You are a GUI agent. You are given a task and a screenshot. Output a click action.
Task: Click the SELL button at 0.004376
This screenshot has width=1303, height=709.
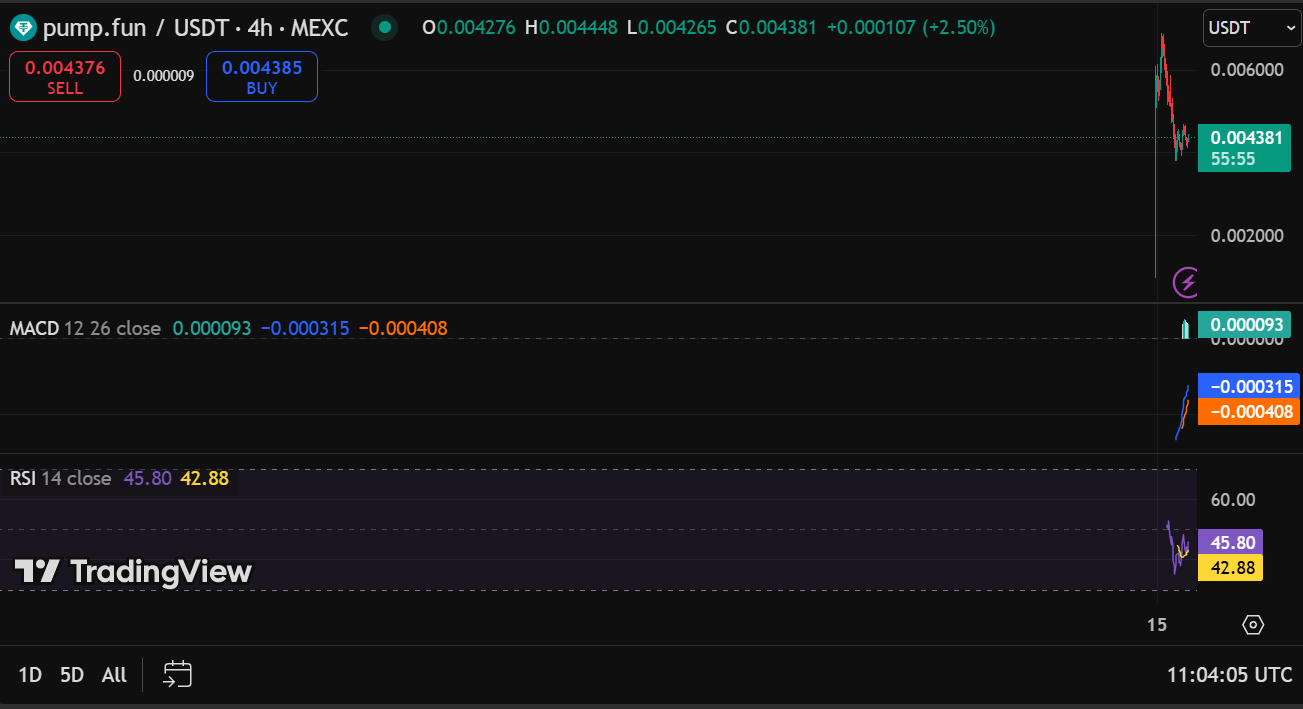pos(65,77)
